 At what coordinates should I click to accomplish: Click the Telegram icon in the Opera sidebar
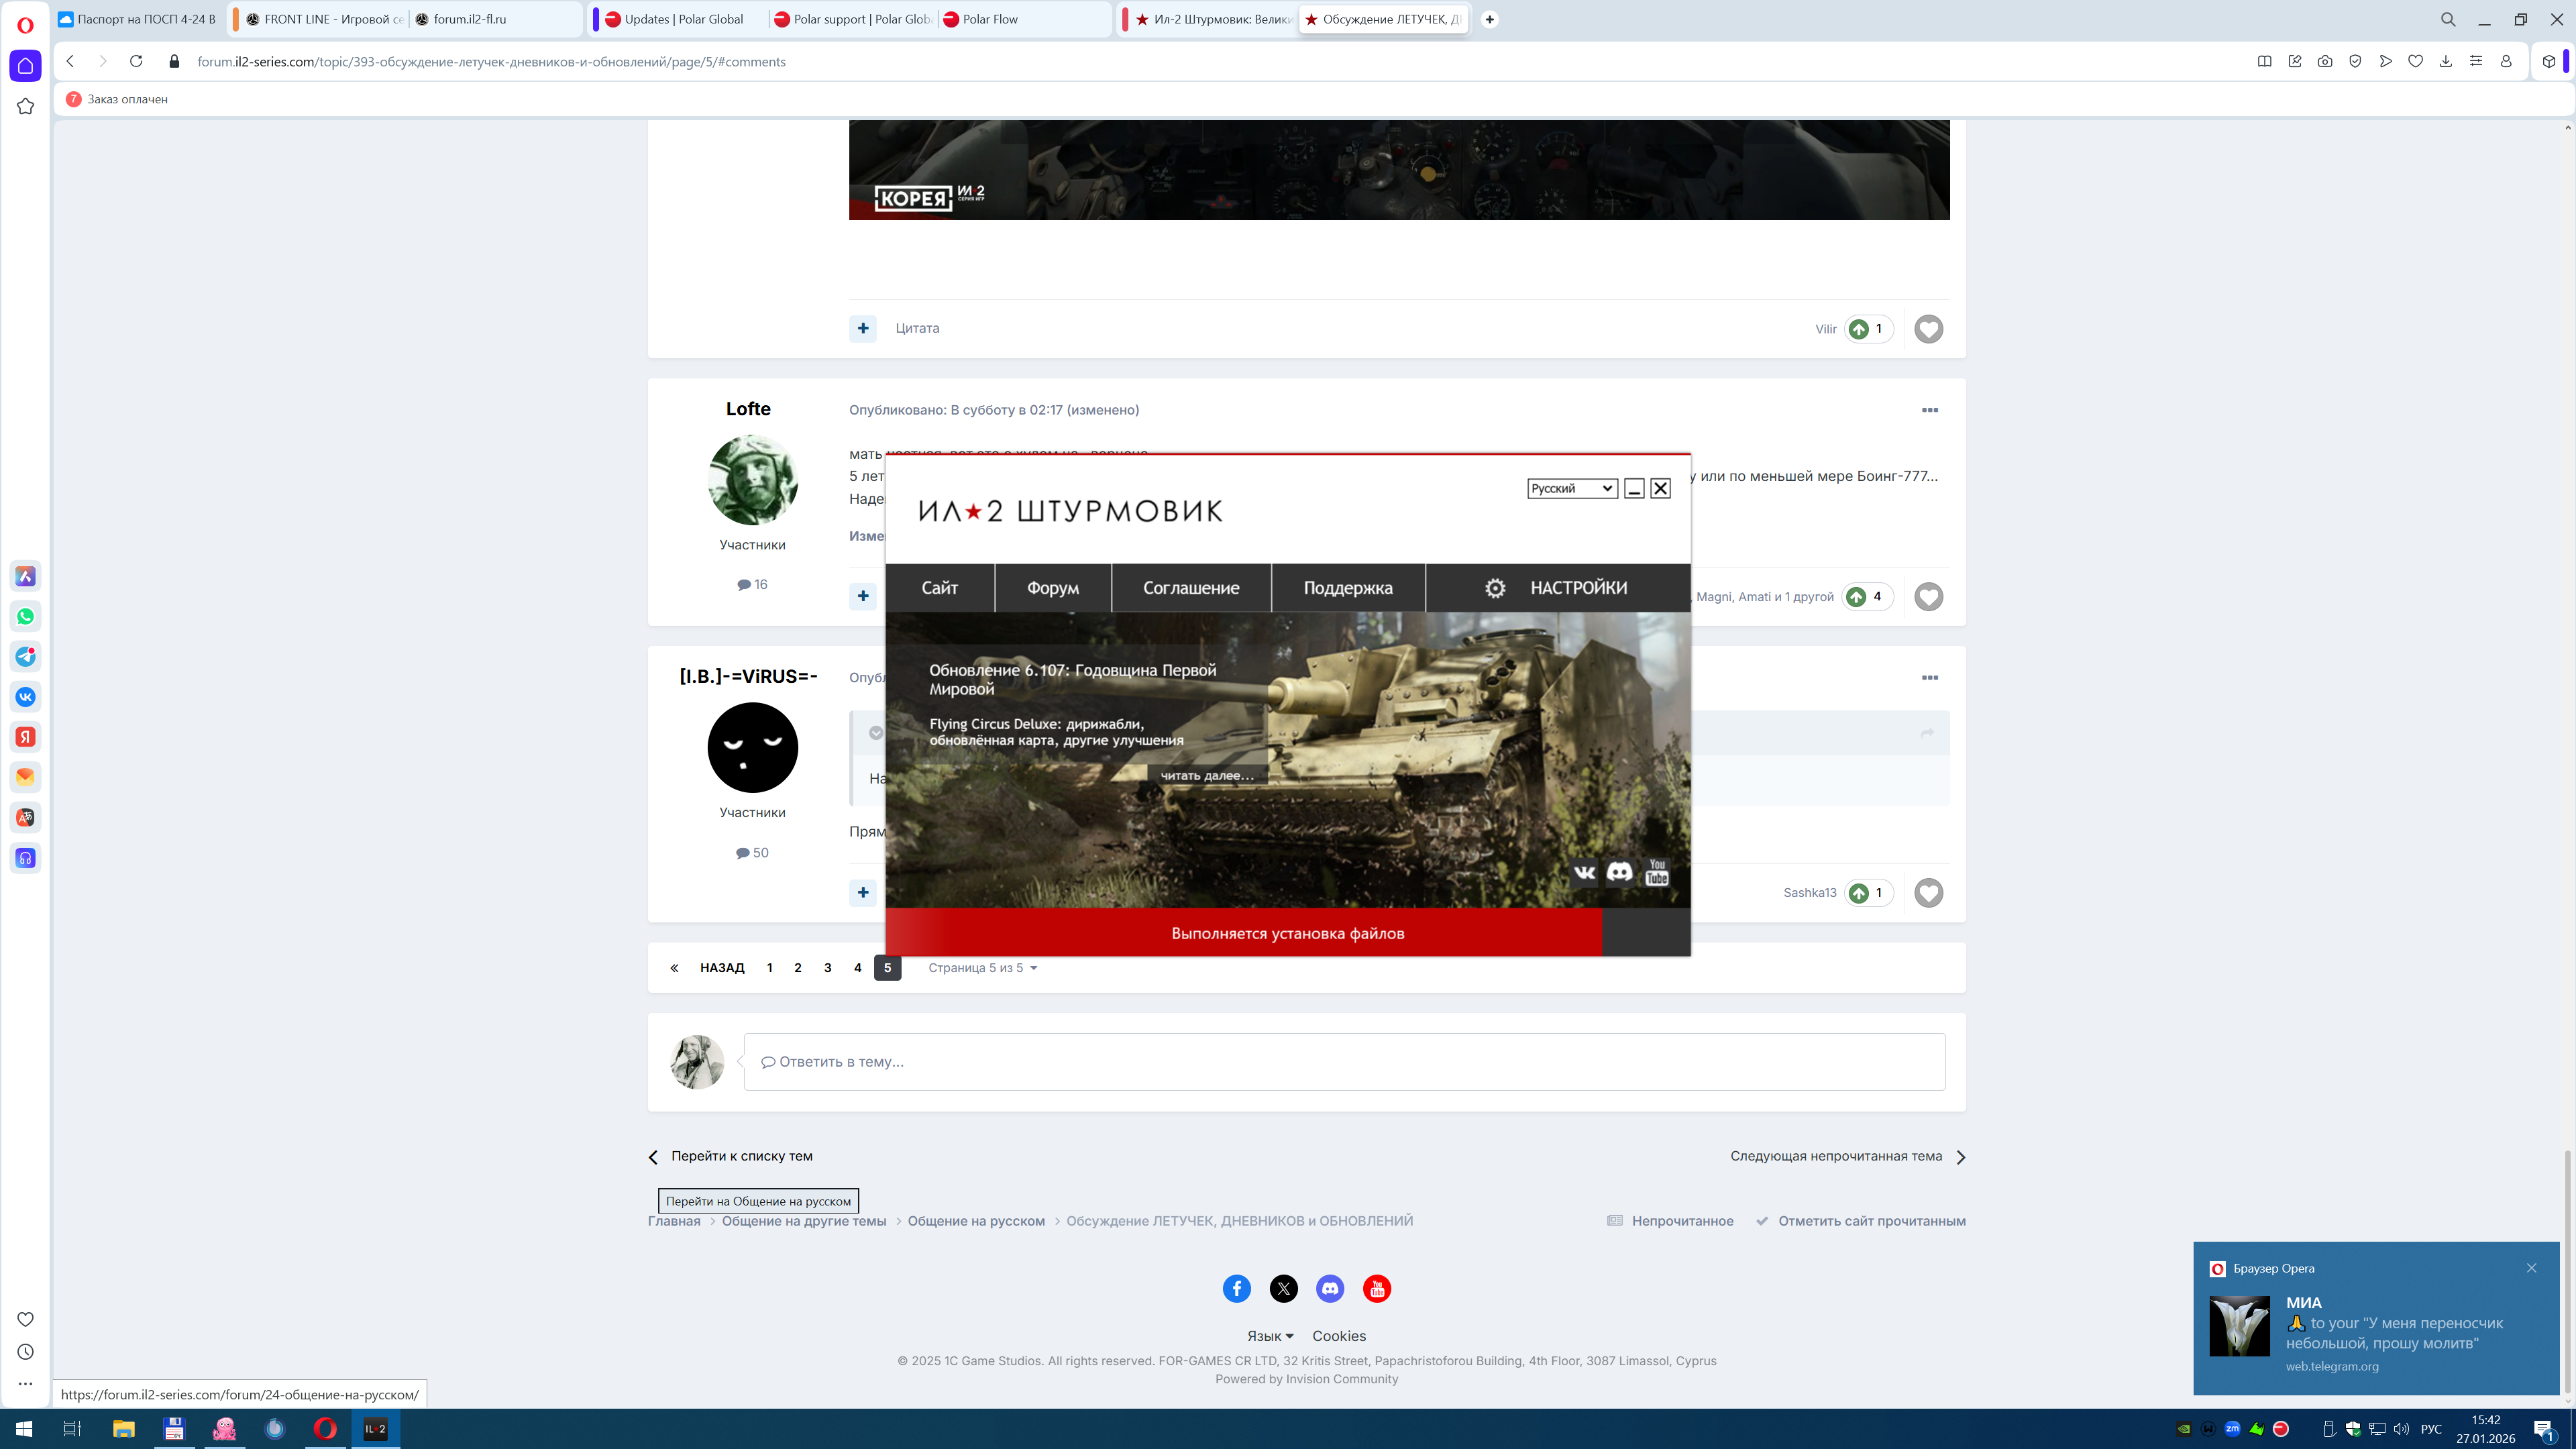[x=25, y=657]
